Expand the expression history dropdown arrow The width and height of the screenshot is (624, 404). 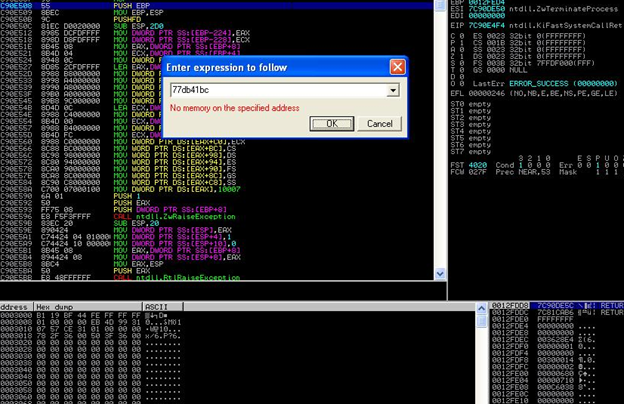392,90
